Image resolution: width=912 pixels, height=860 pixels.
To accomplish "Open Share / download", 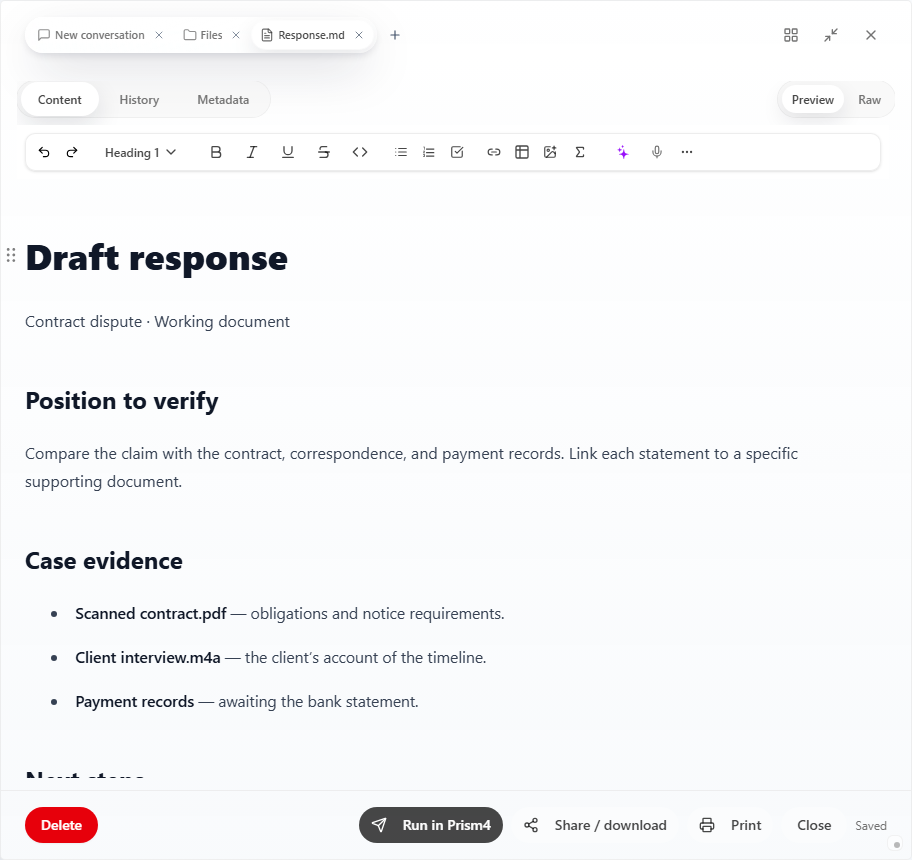I will (x=596, y=825).
